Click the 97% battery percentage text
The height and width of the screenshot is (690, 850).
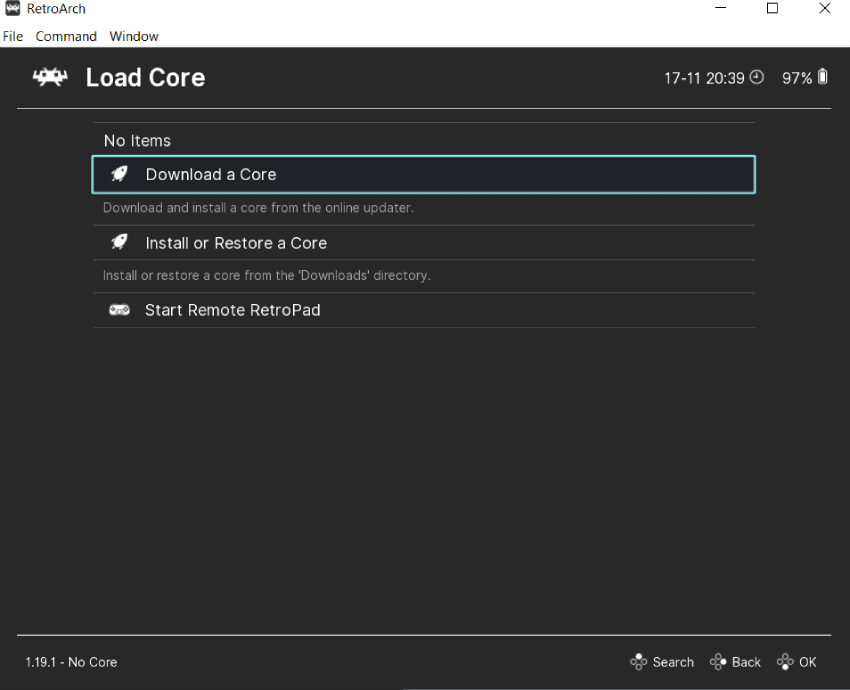(x=797, y=78)
